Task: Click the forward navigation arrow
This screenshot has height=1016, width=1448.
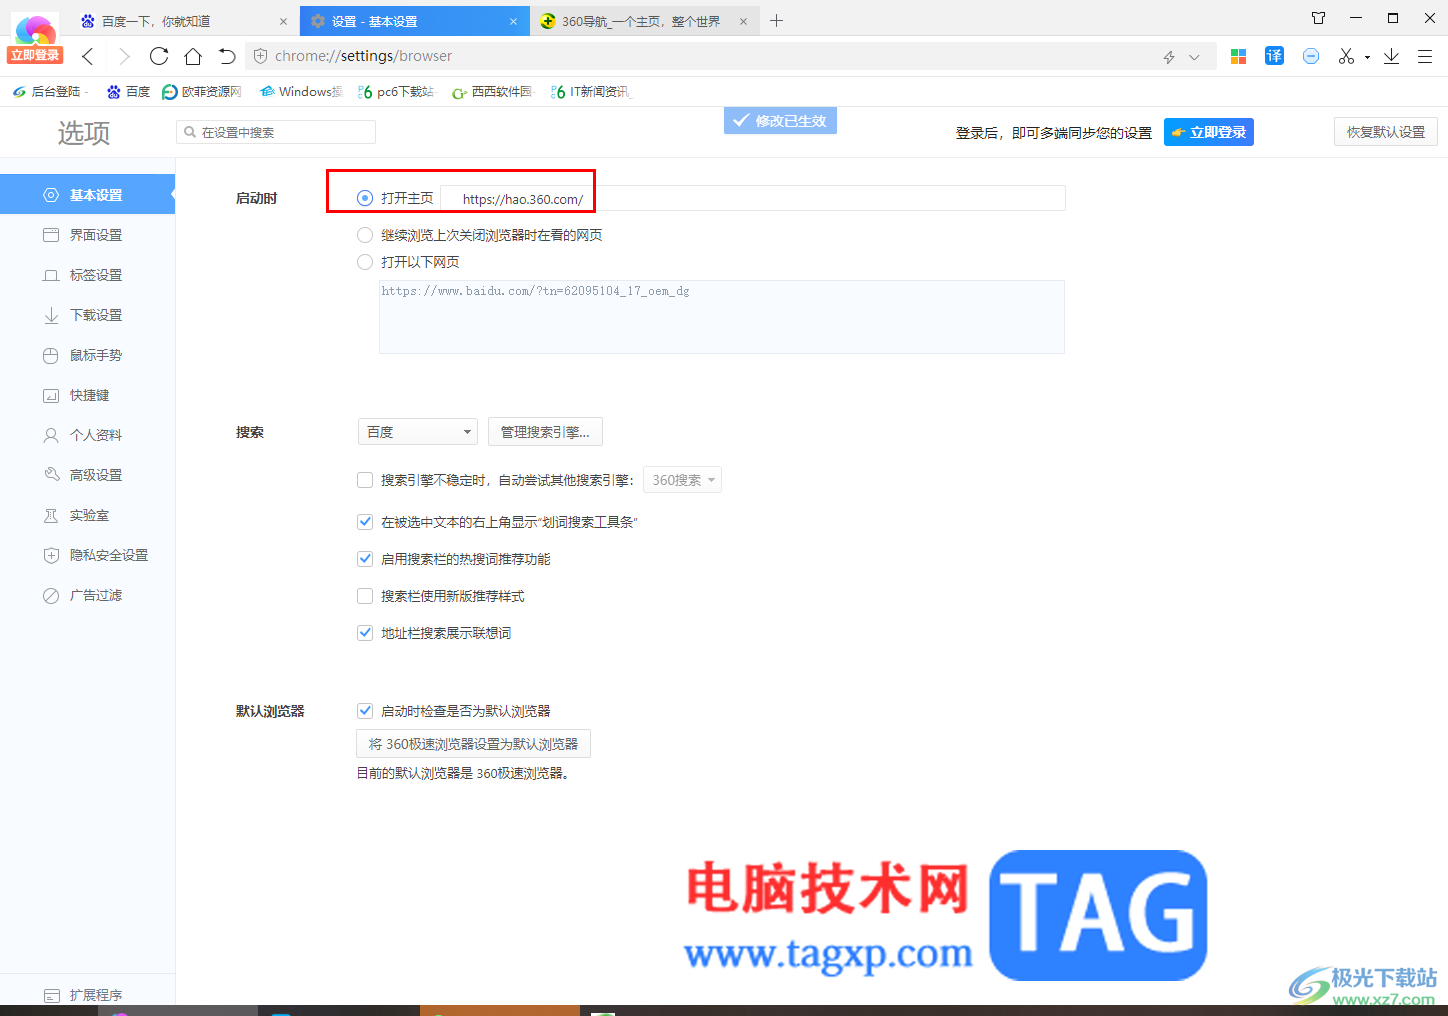Action: coord(124,56)
